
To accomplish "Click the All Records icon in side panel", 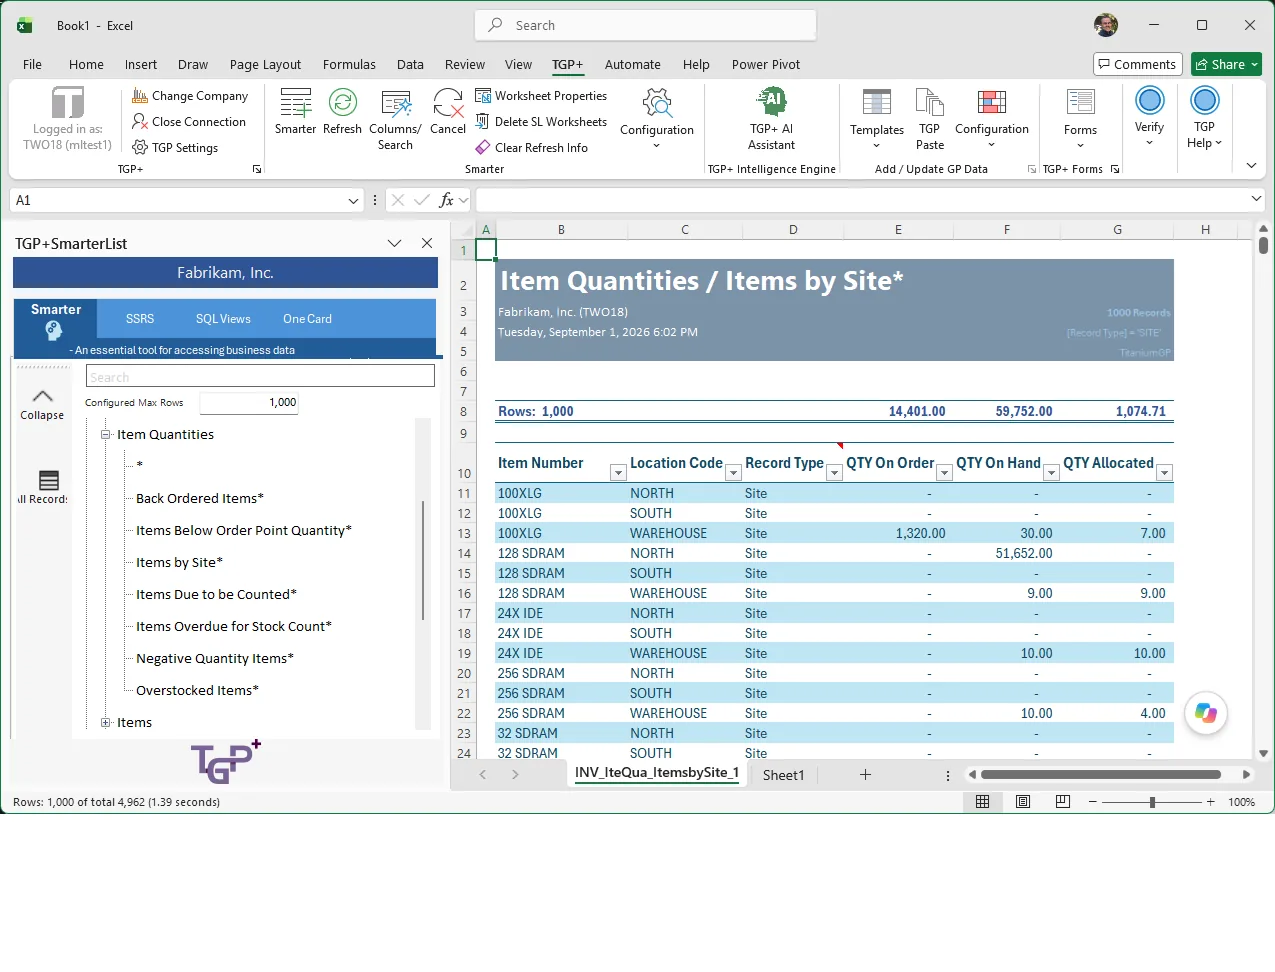I will tap(49, 481).
